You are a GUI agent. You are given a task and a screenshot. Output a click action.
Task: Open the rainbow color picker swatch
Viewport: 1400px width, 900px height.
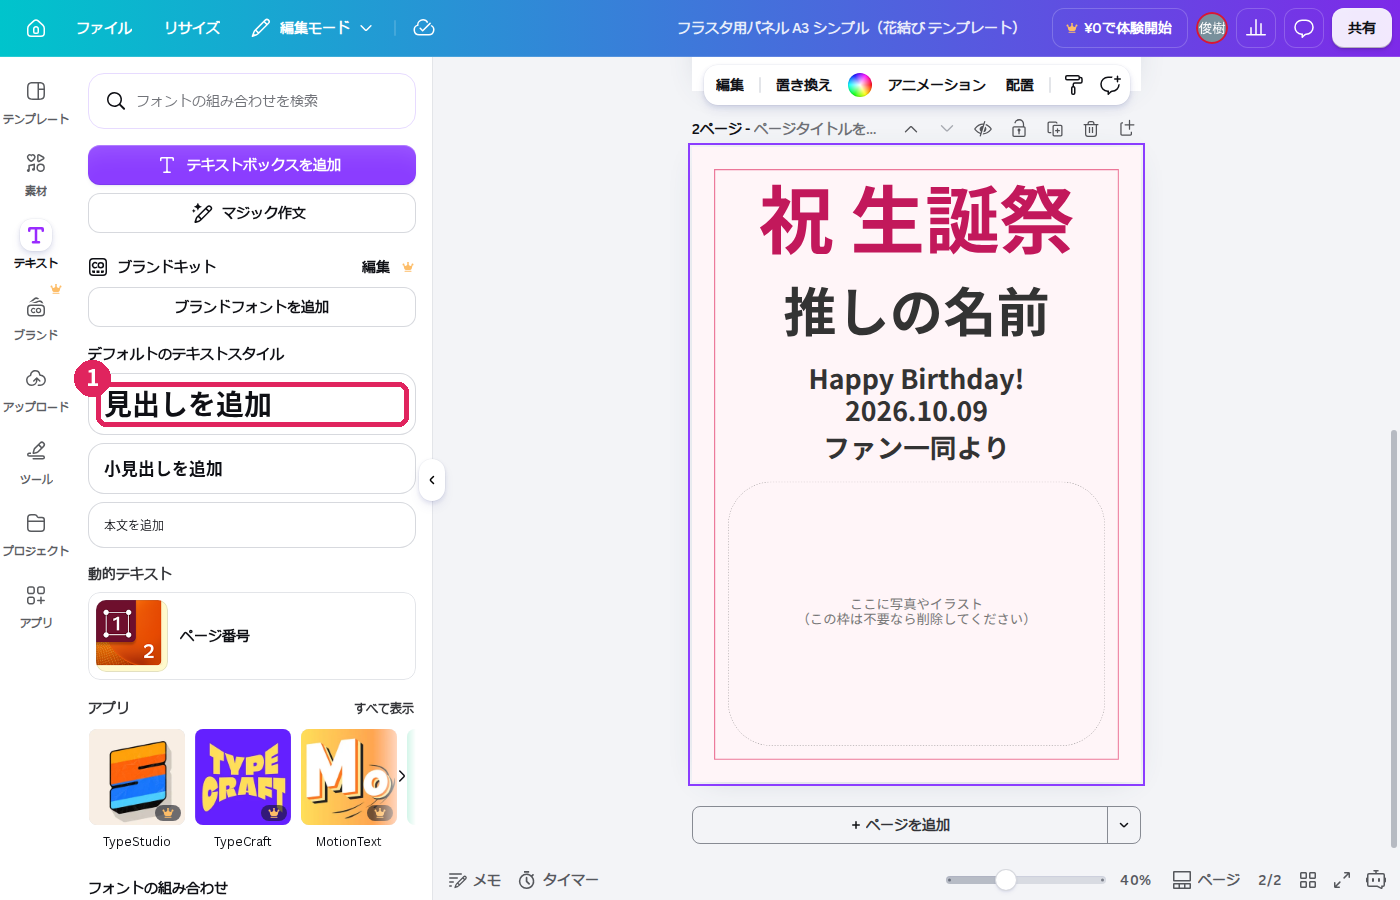click(860, 85)
